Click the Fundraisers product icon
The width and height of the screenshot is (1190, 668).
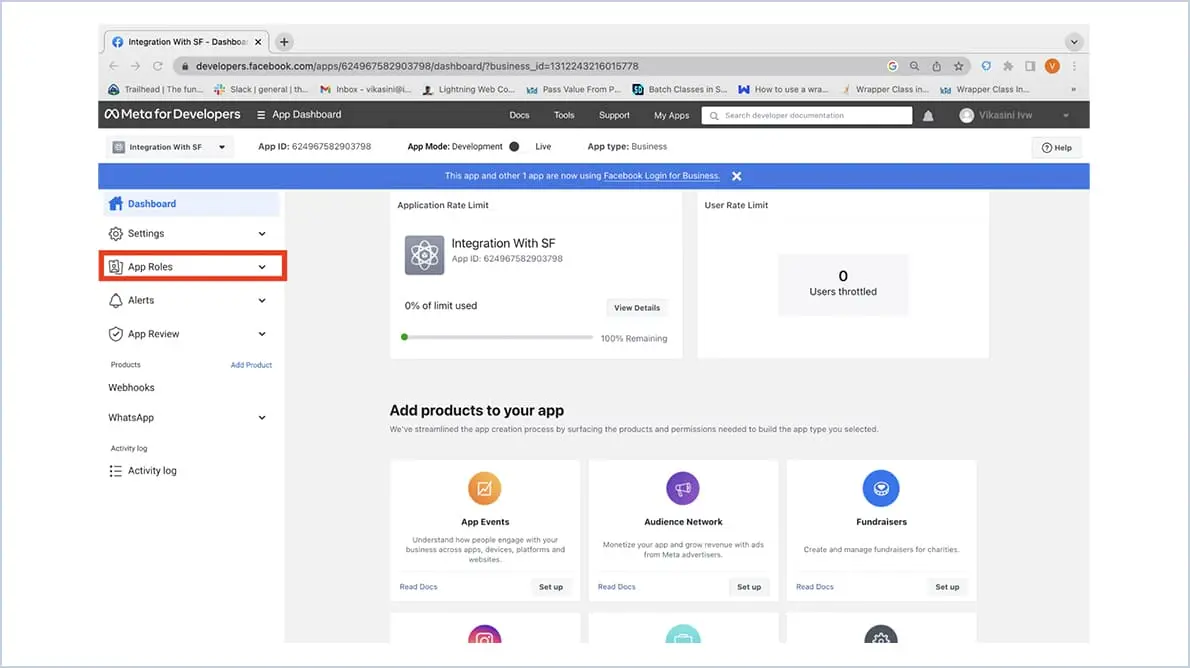click(881, 488)
